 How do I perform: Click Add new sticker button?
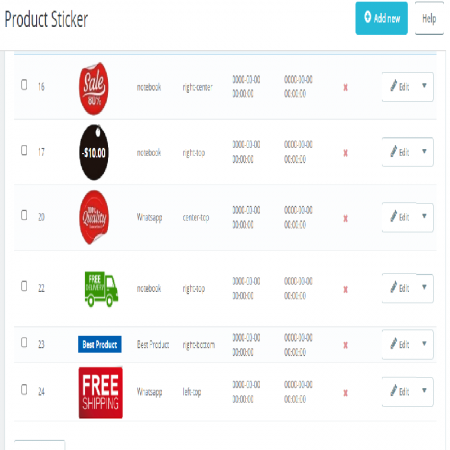point(381,18)
